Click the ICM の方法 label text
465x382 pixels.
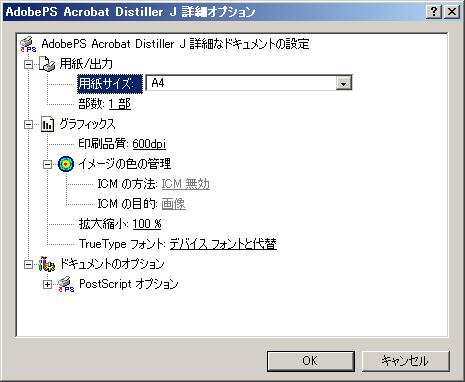point(127,184)
